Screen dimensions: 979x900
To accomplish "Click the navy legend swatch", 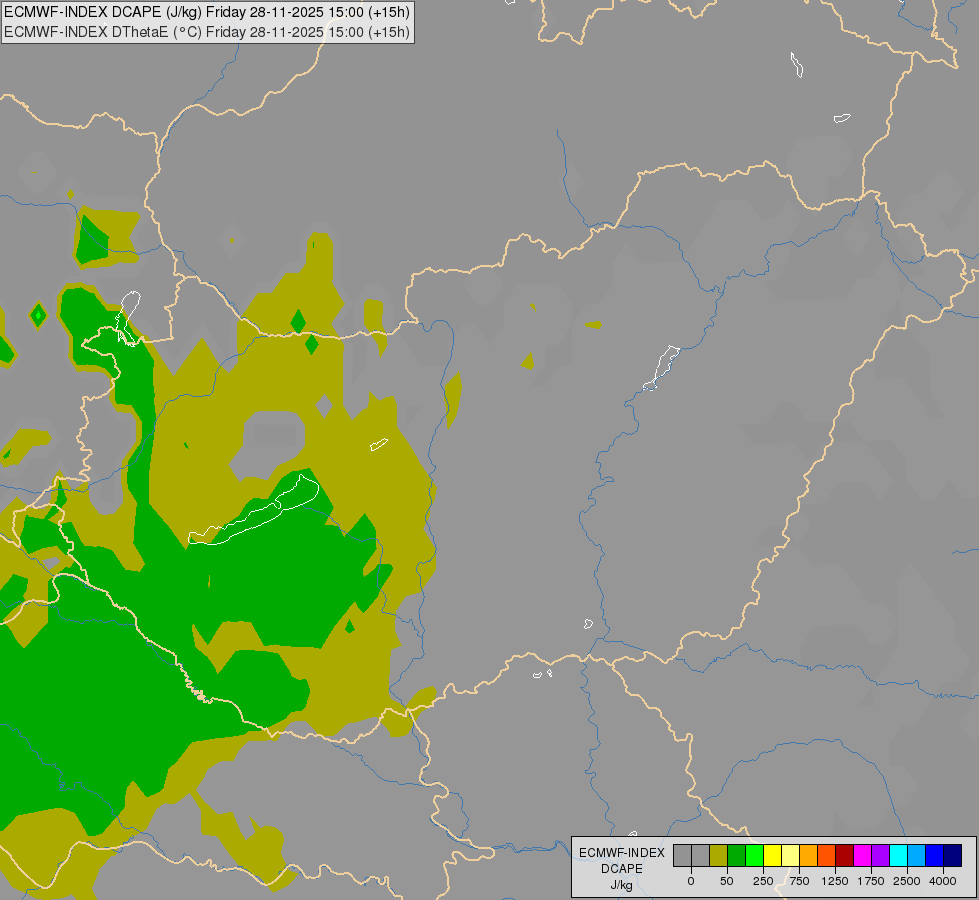I will click(953, 856).
